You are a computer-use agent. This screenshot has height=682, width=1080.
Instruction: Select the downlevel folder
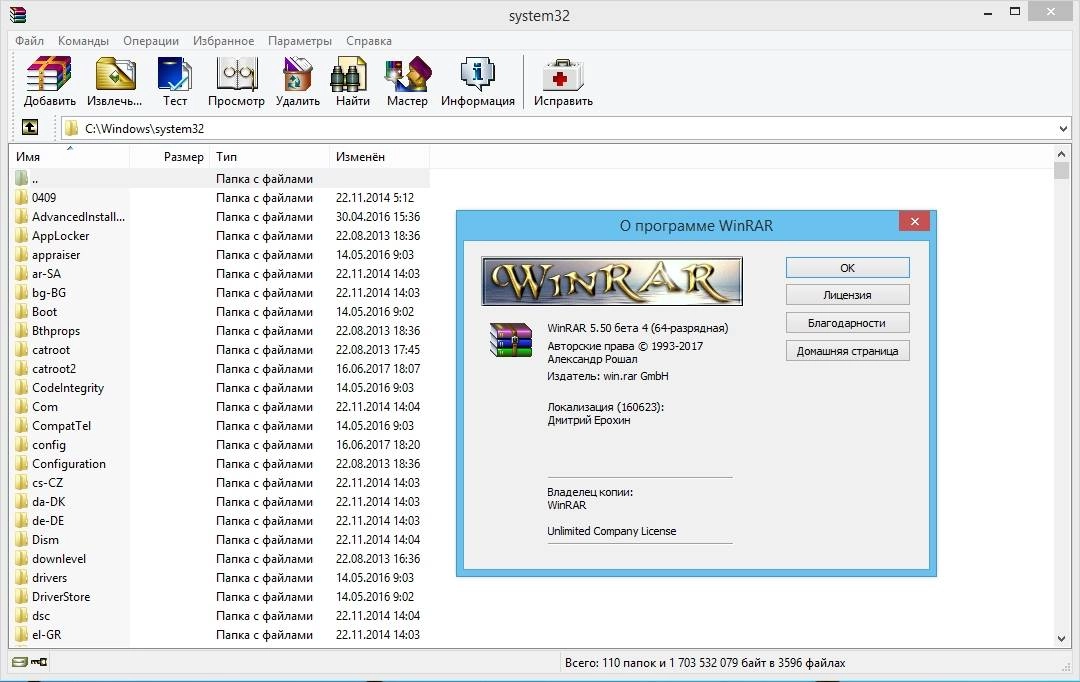(59, 559)
